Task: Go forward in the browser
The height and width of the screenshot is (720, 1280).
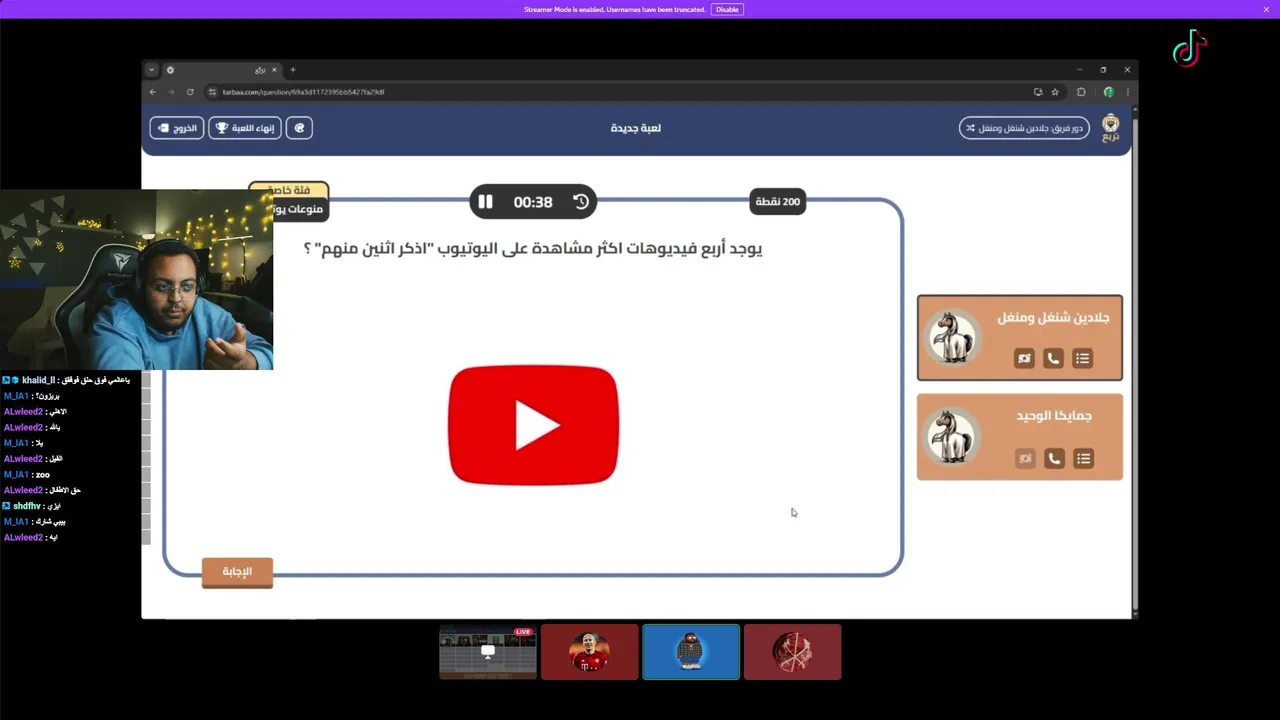Action: [171, 92]
